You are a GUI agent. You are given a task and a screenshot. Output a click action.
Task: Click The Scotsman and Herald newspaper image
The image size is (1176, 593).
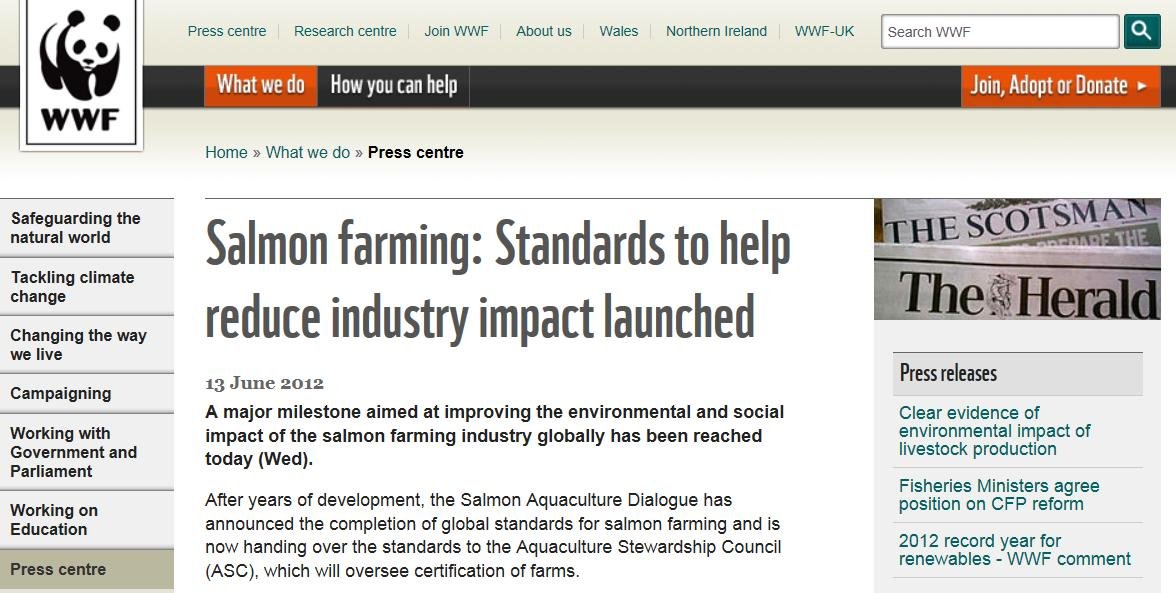[x=1017, y=259]
